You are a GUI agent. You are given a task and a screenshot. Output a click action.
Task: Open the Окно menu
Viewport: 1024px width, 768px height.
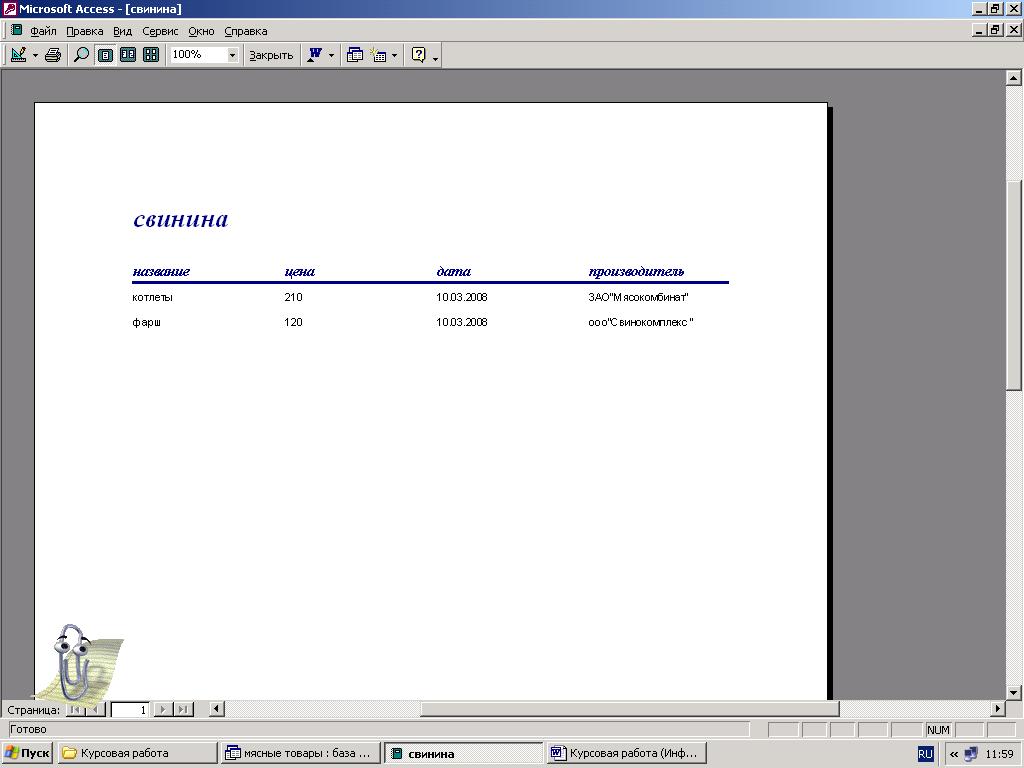point(201,31)
